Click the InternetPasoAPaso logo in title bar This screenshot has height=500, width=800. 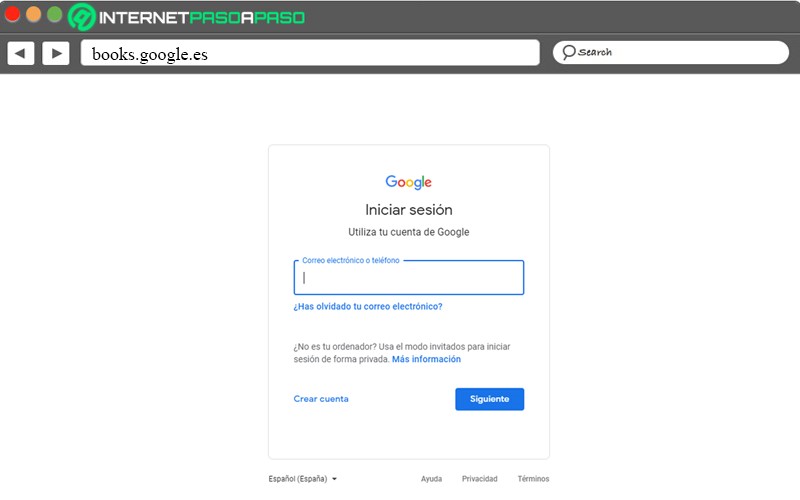(x=188, y=17)
